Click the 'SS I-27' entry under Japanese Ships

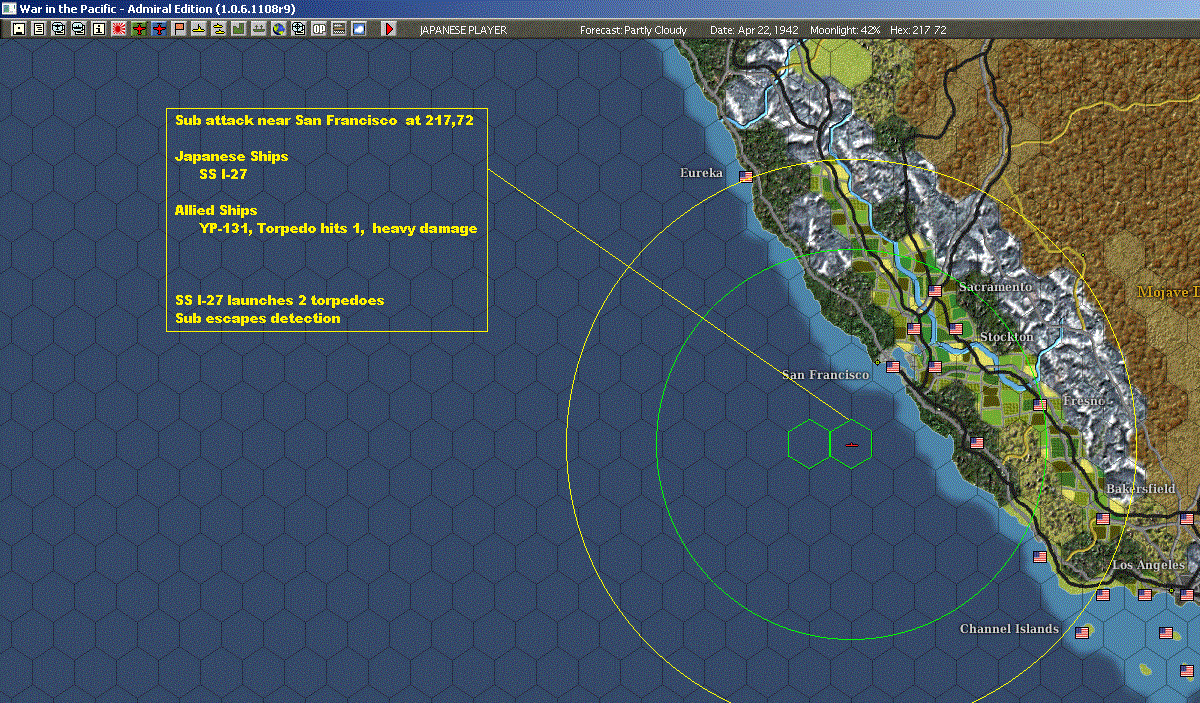(x=223, y=174)
